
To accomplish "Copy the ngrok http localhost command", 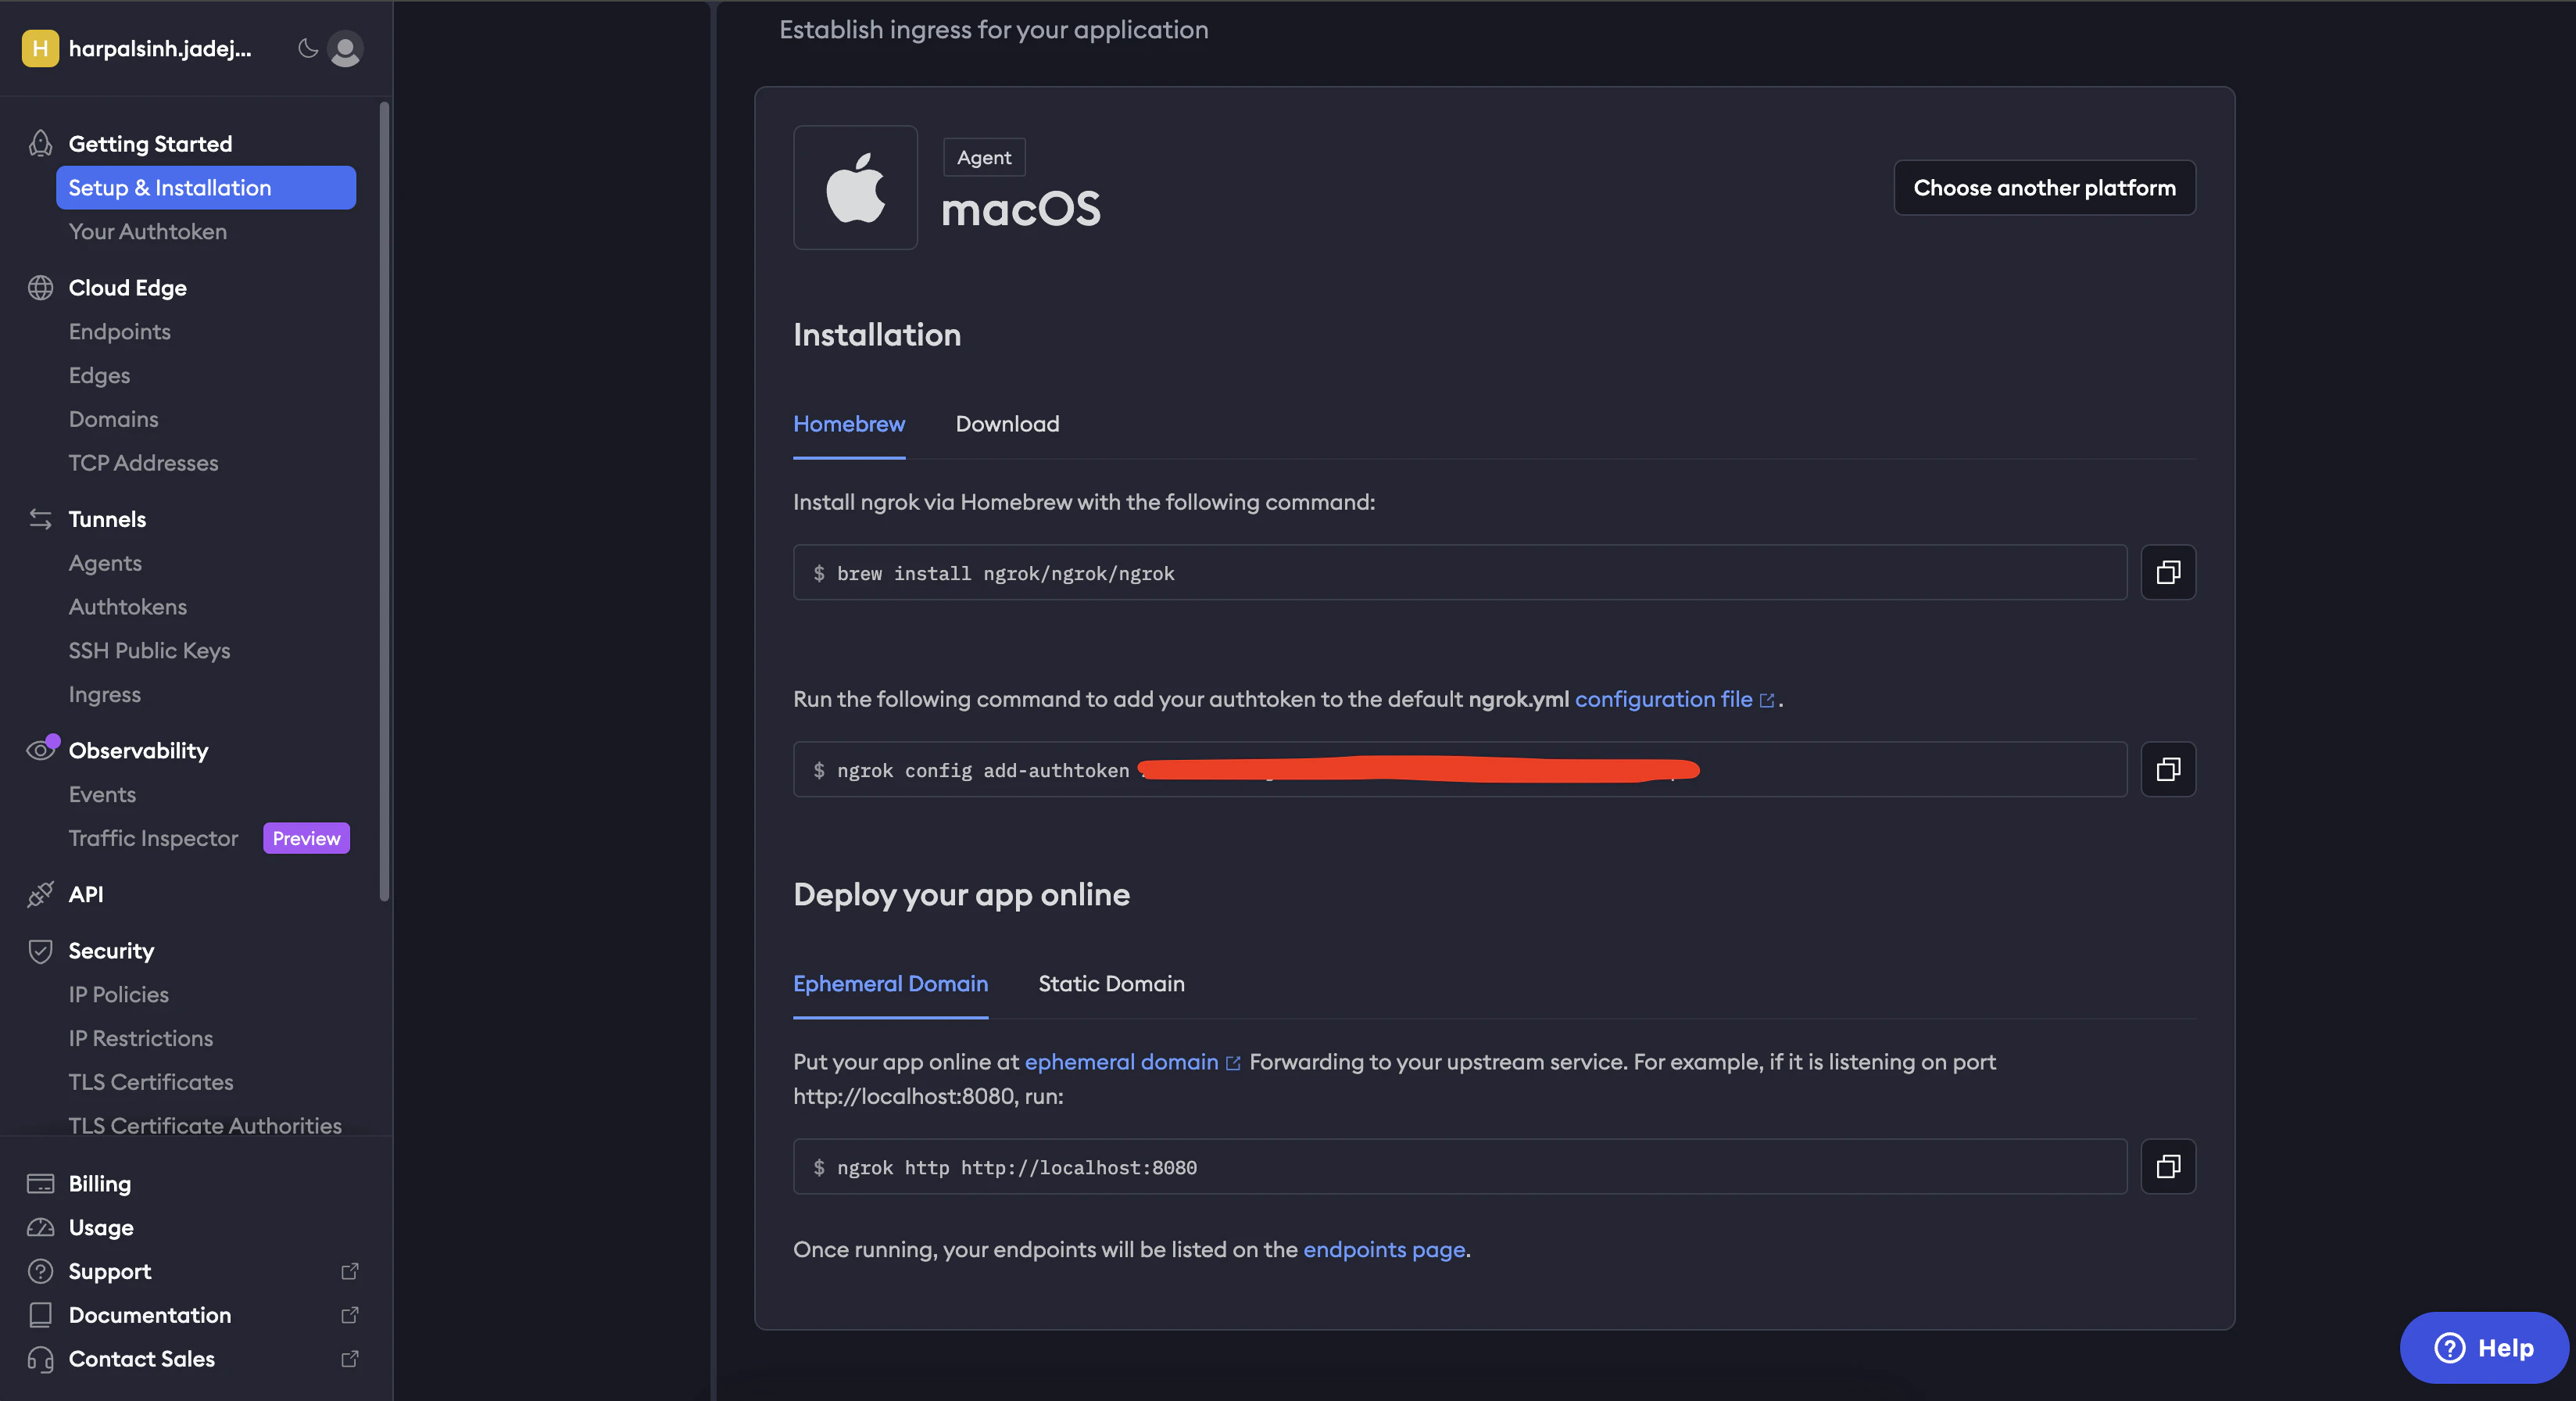I will 2167,1167.
